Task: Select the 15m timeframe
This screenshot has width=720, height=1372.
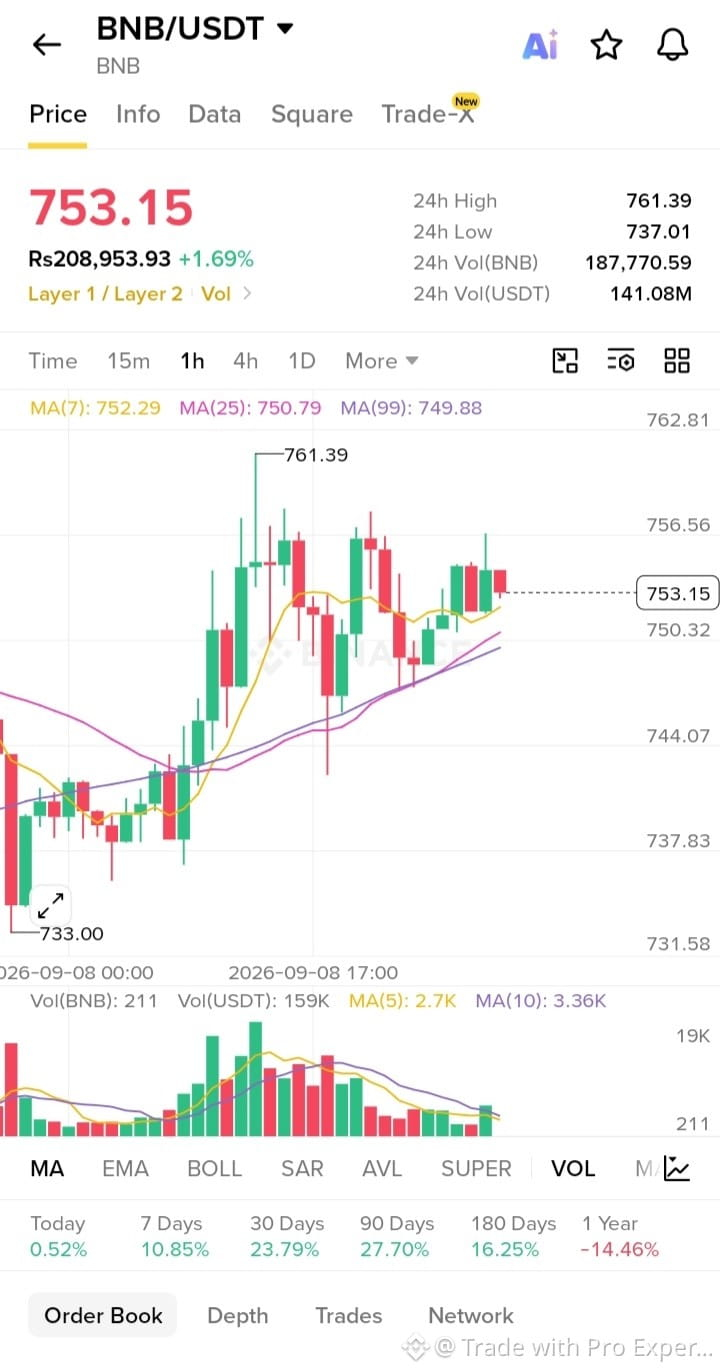Action: click(x=128, y=361)
